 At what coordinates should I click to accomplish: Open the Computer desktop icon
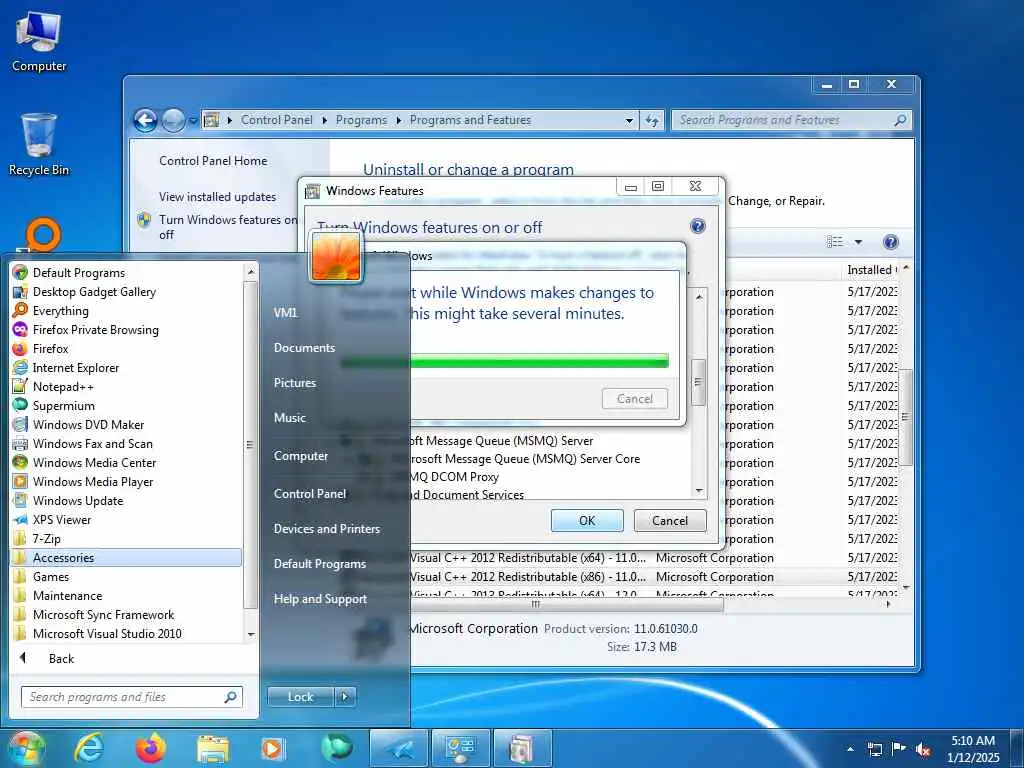[x=39, y=42]
